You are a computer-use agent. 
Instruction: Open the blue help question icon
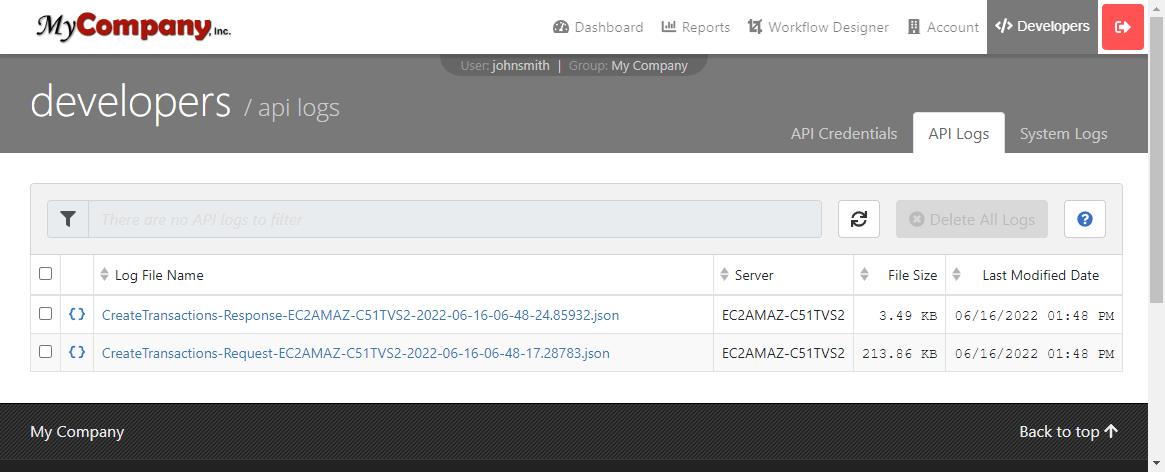click(x=1085, y=219)
